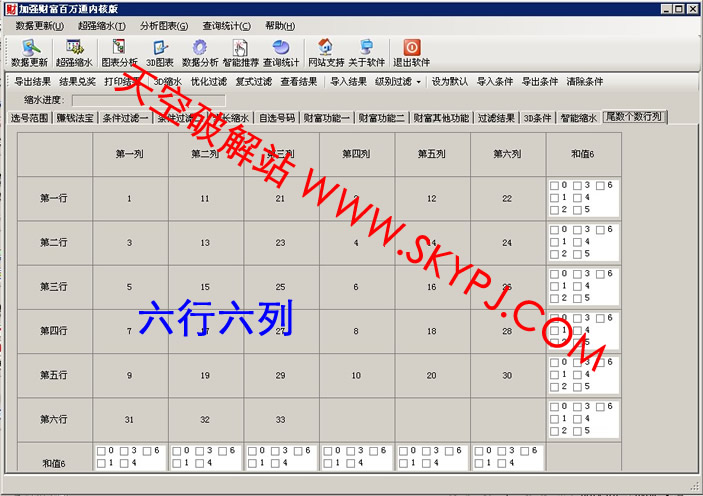The height and width of the screenshot is (496, 703).
Task: Select the 智能缩水 tab
Action: pyautogui.click(x=578, y=118)
